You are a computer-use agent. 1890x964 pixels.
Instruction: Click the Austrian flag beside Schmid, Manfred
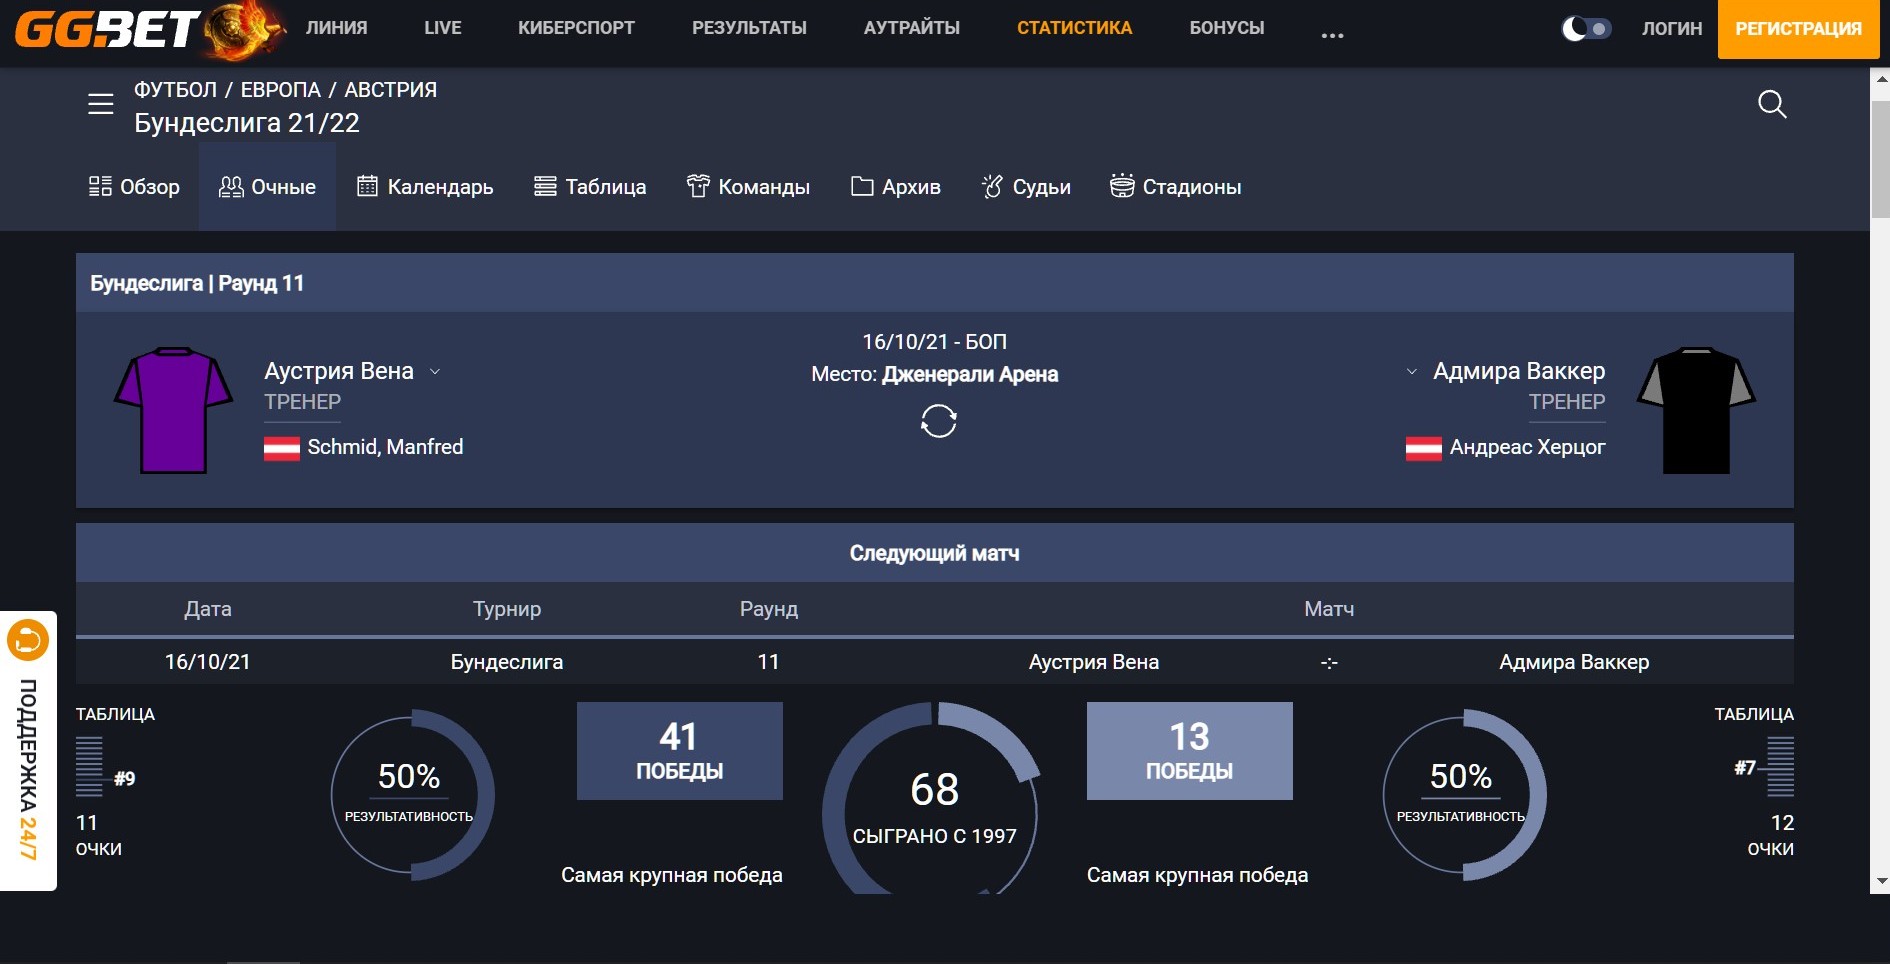click(x=282, y=448)
